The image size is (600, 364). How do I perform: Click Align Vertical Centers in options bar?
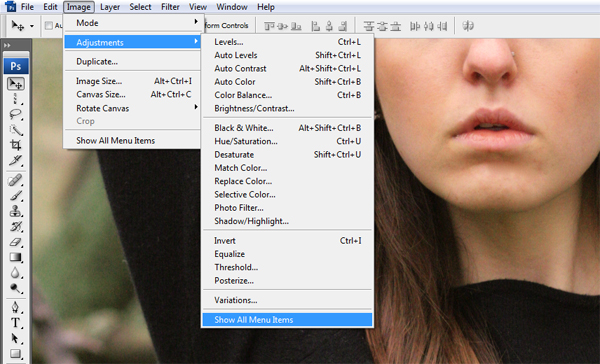(x=282, y=26)
